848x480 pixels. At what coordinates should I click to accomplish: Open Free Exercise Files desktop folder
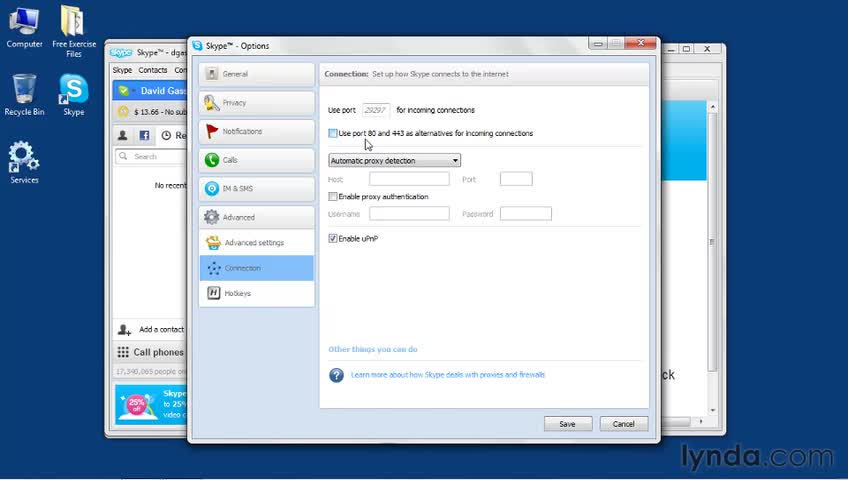pos(74,31)
